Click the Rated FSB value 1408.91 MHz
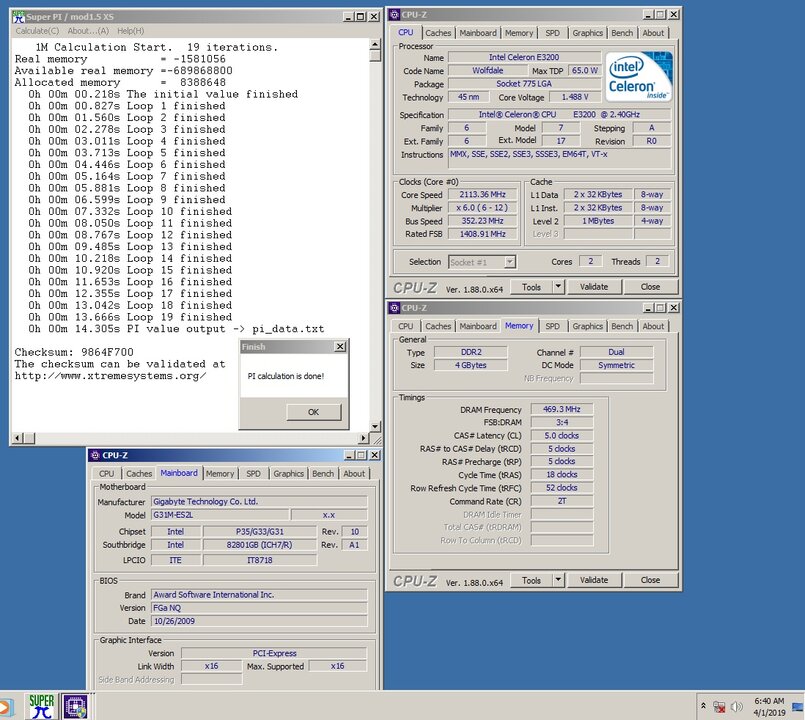Image resolution: width=805 pixels, height=720 pixels. pos(482,234)
